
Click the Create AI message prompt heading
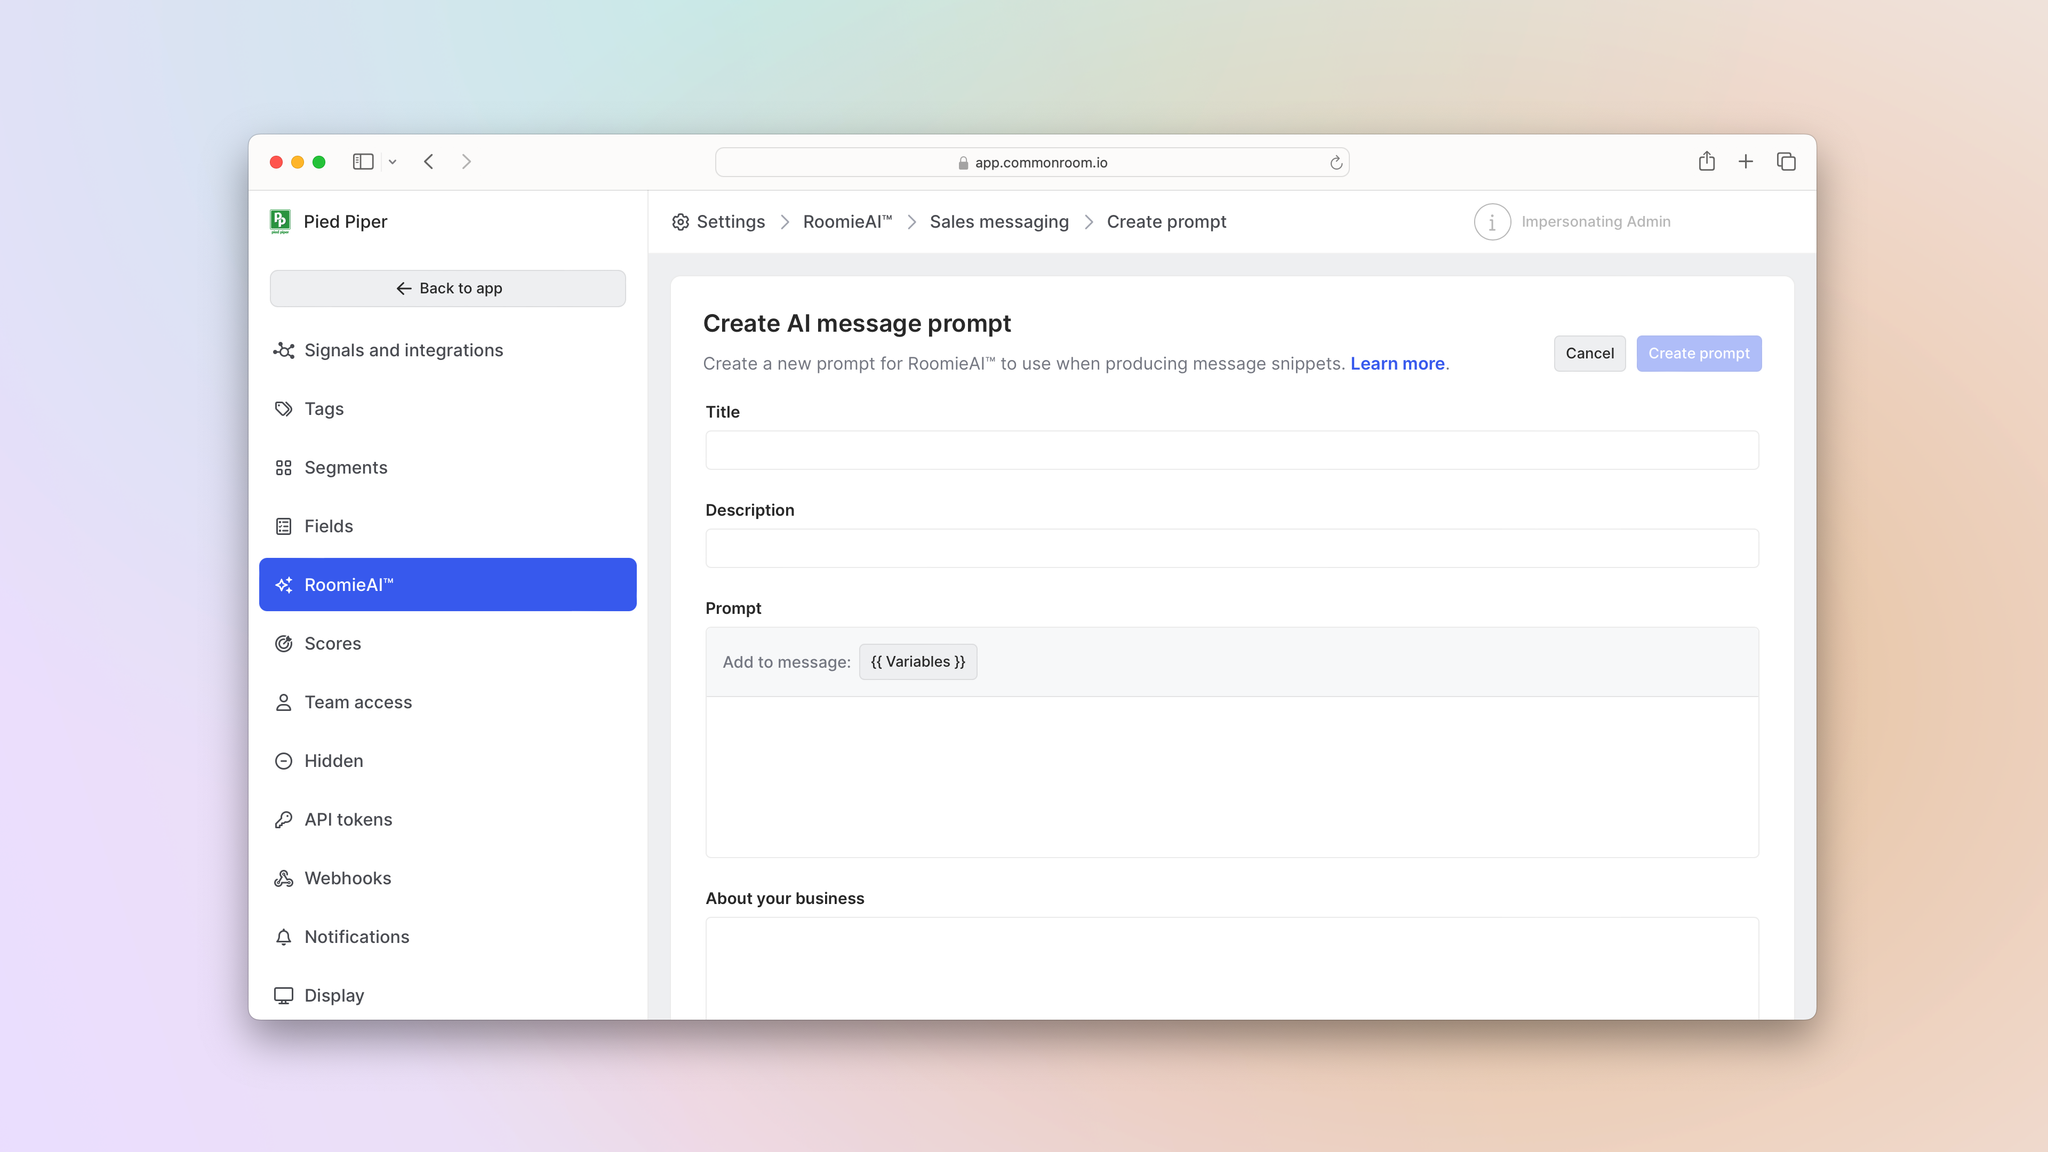click(857, 324)
